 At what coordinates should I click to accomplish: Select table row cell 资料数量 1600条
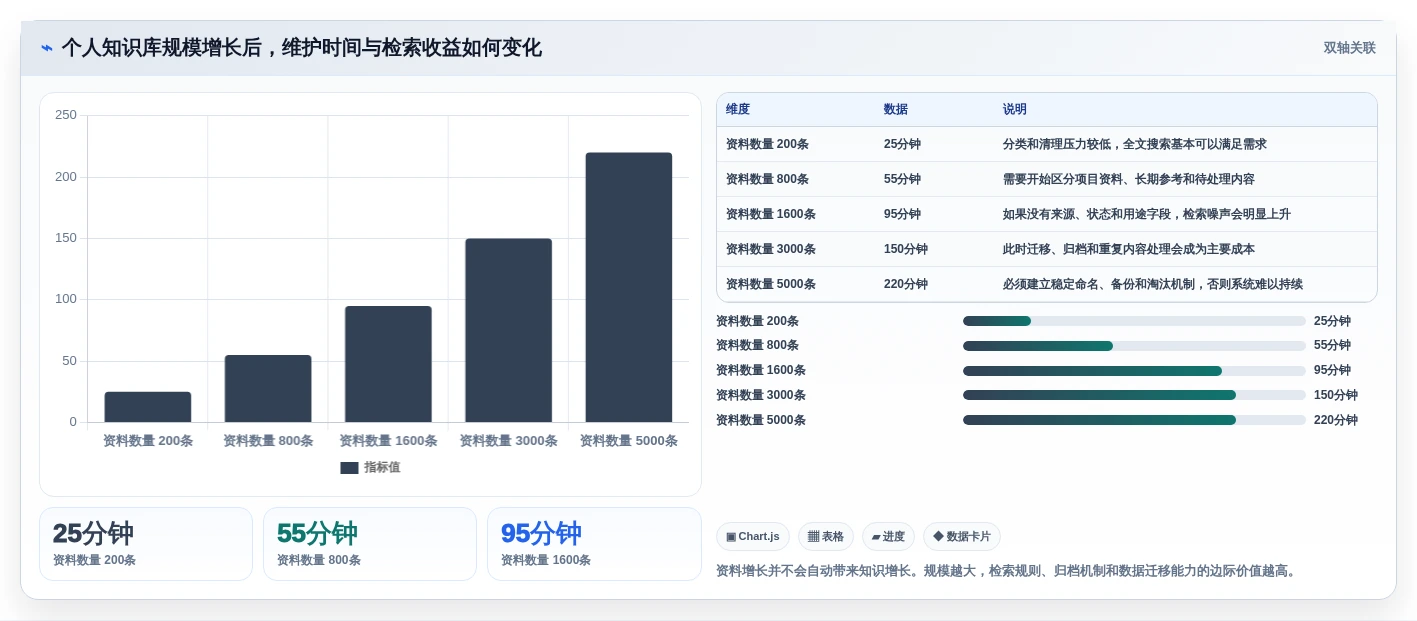click(x=771, y=214)
